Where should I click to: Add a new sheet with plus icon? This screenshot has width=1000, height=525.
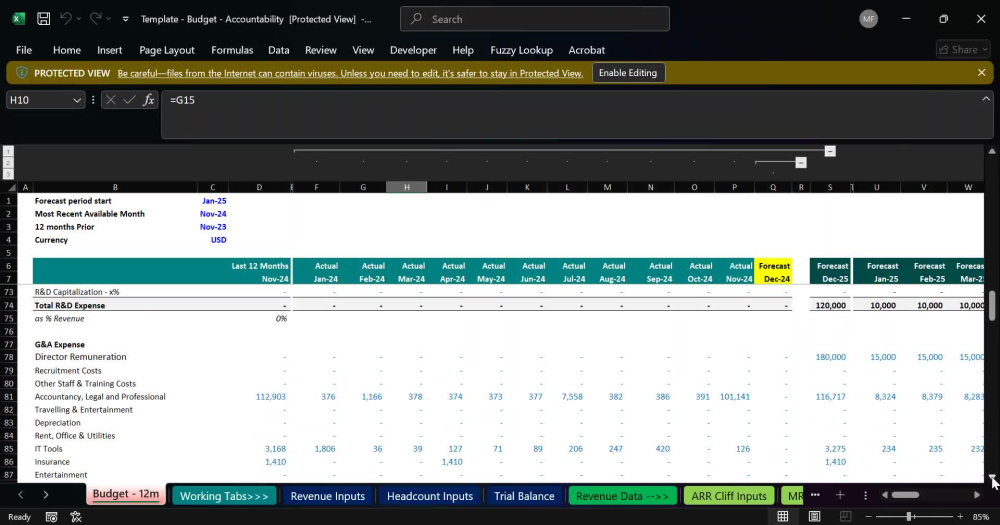(x=840, y=495)
